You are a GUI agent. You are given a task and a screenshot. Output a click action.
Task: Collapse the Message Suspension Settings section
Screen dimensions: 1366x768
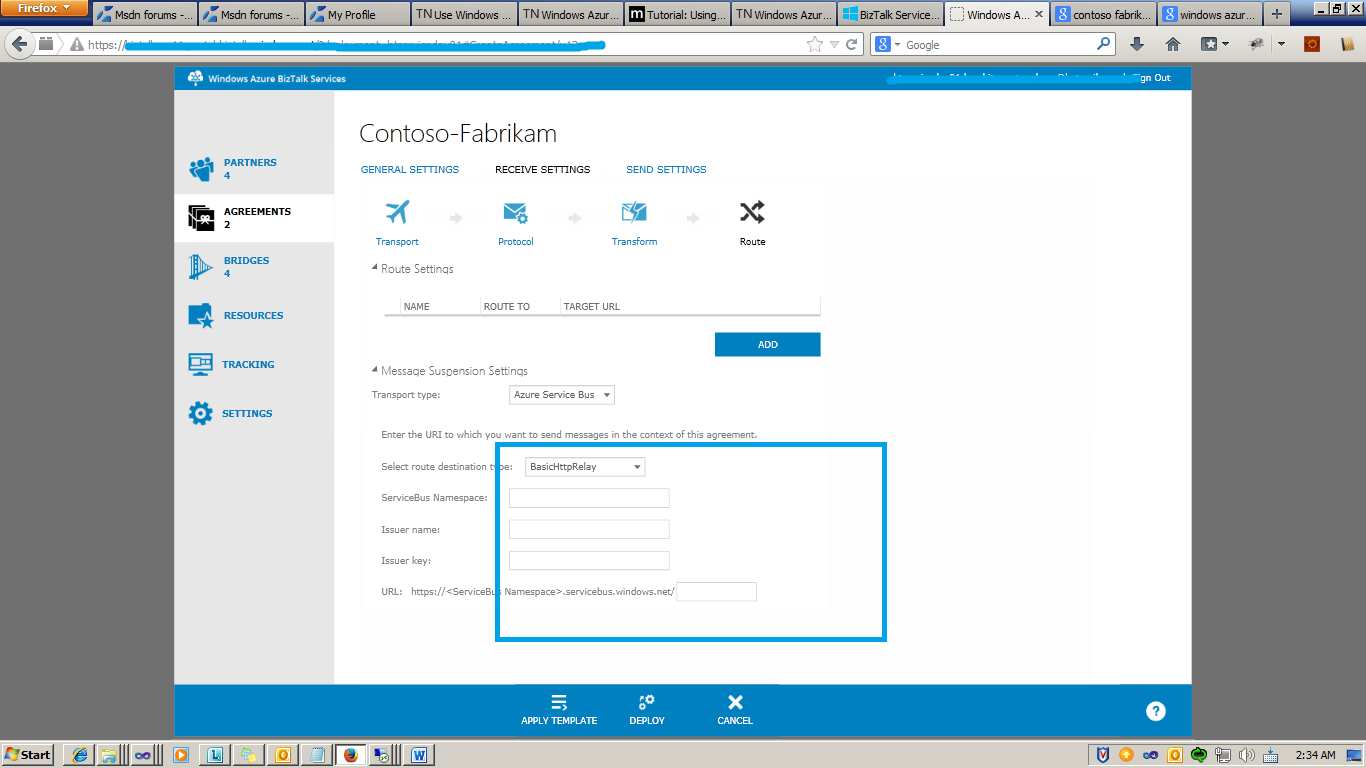374,370
